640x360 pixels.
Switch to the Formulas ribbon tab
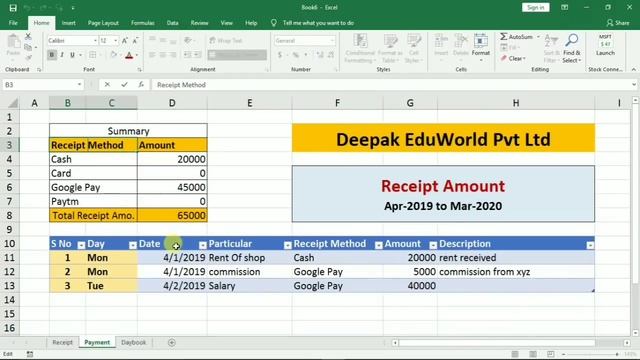click(x=142, y=23)
